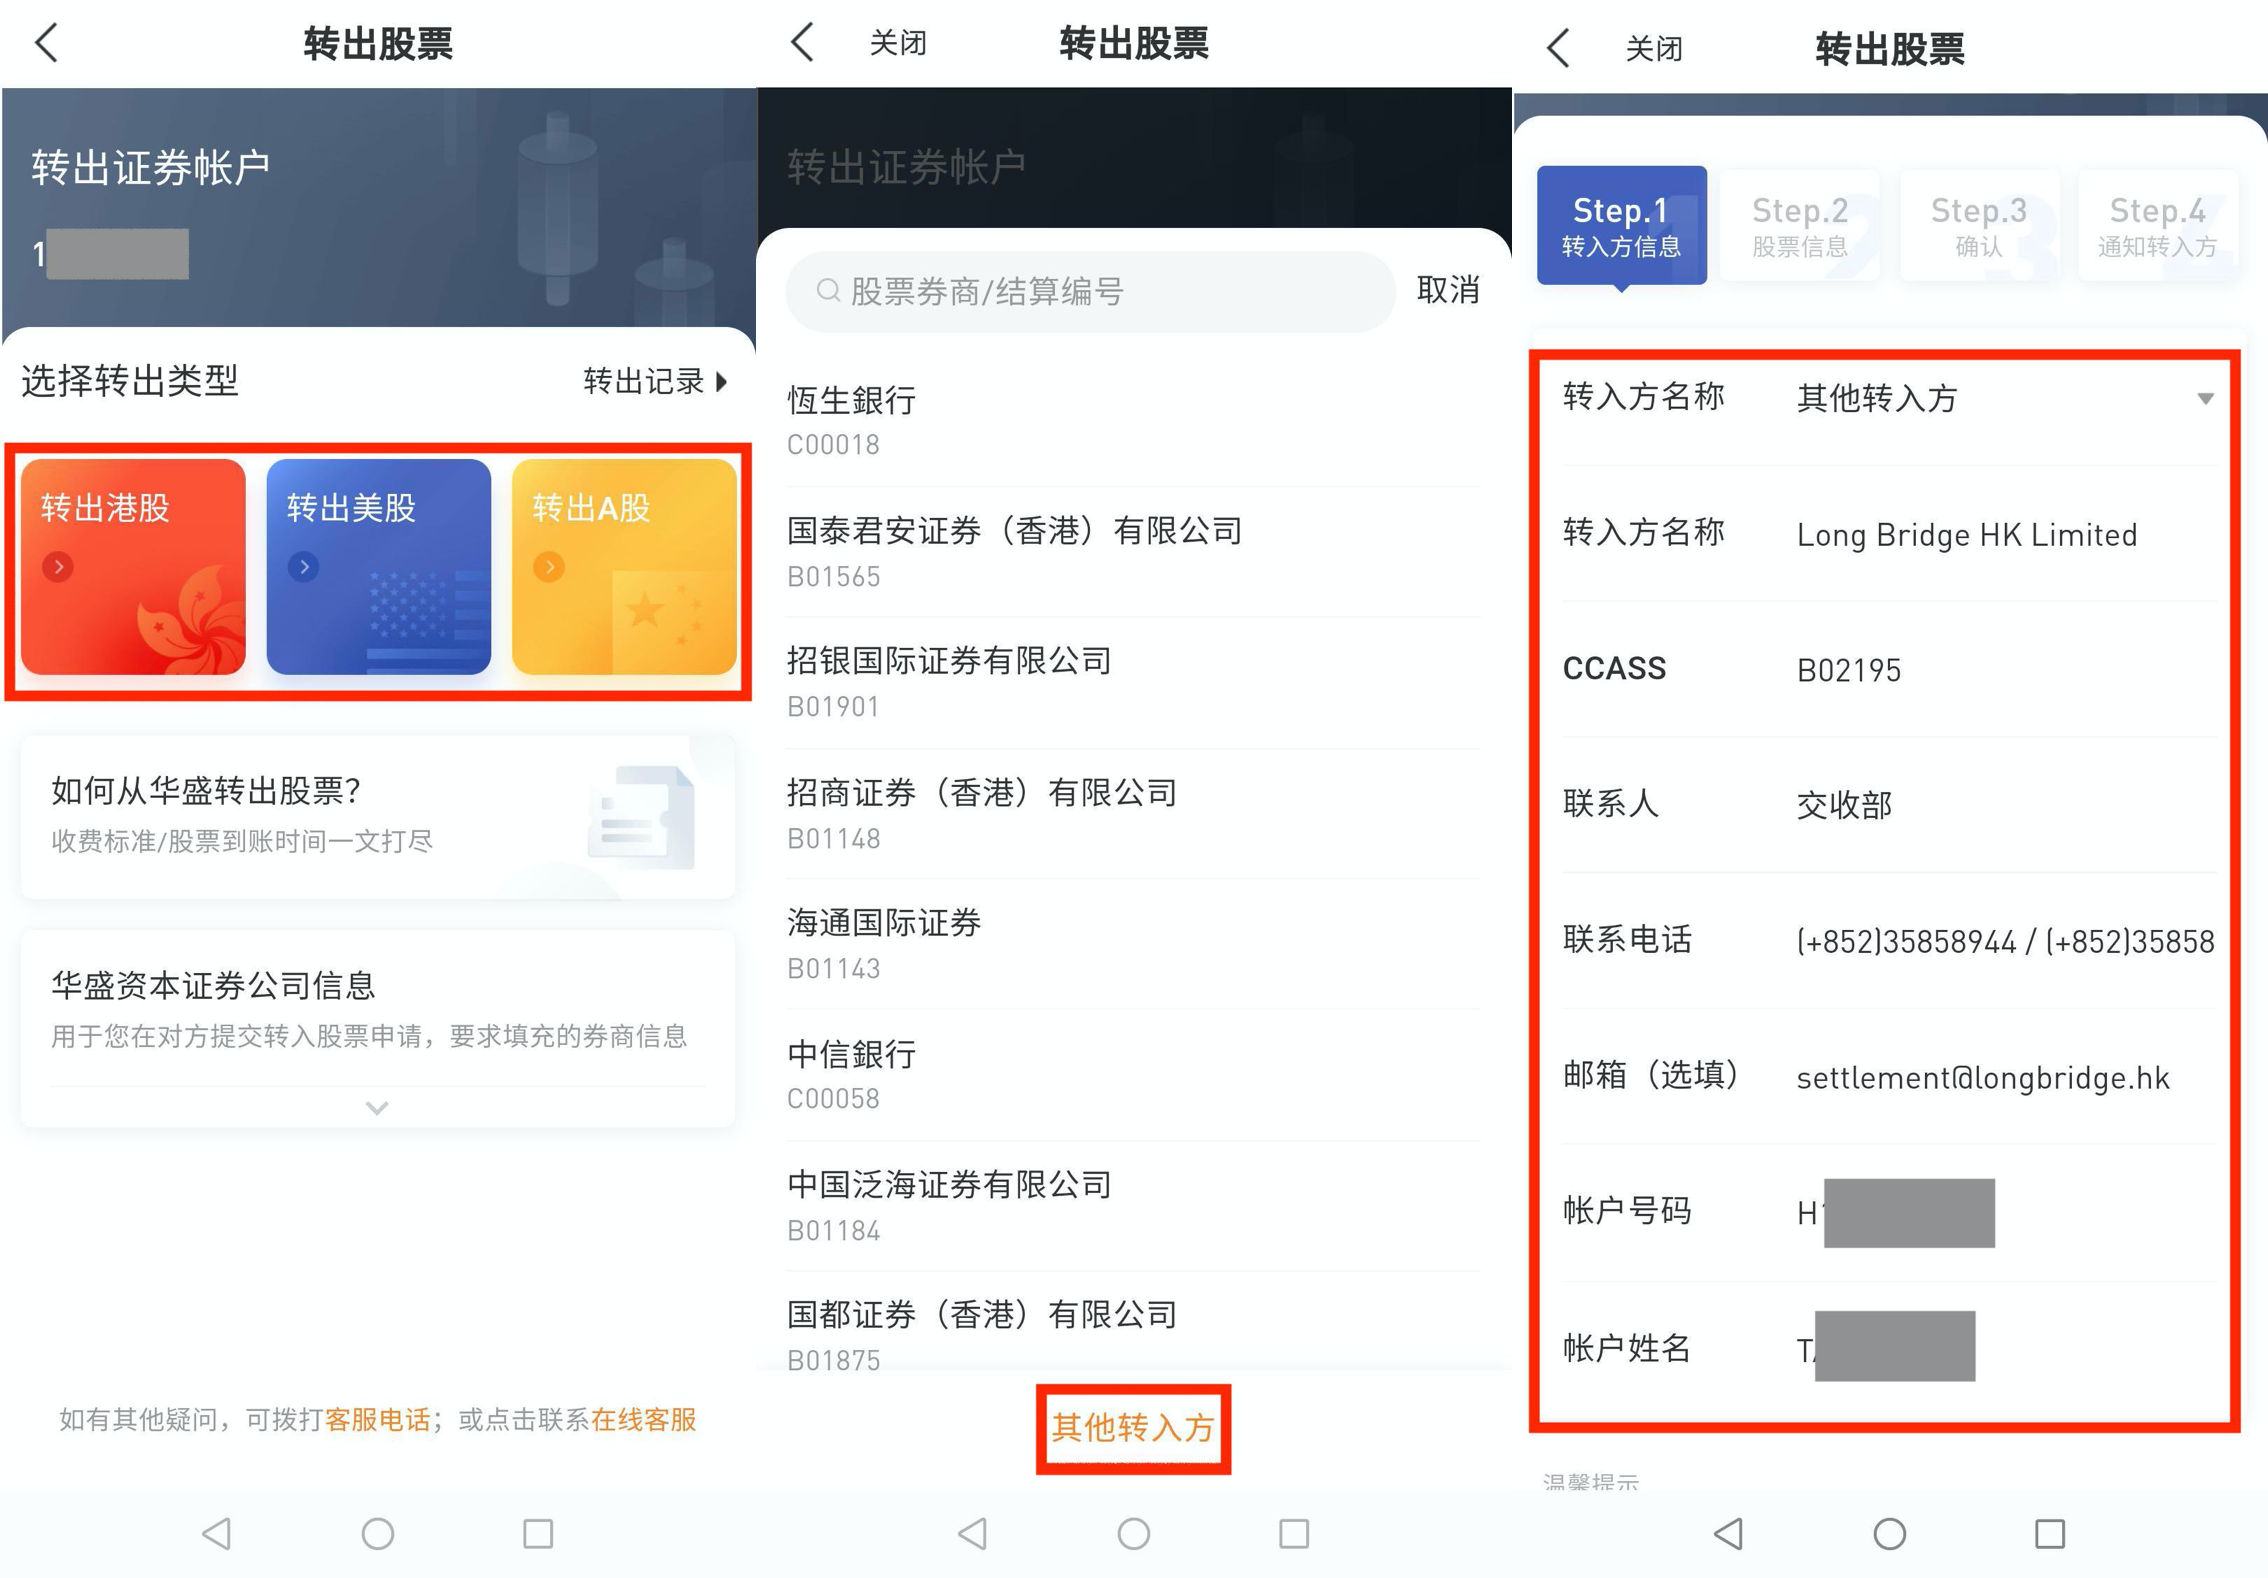Tap Android back button on form screen

1729,1532
